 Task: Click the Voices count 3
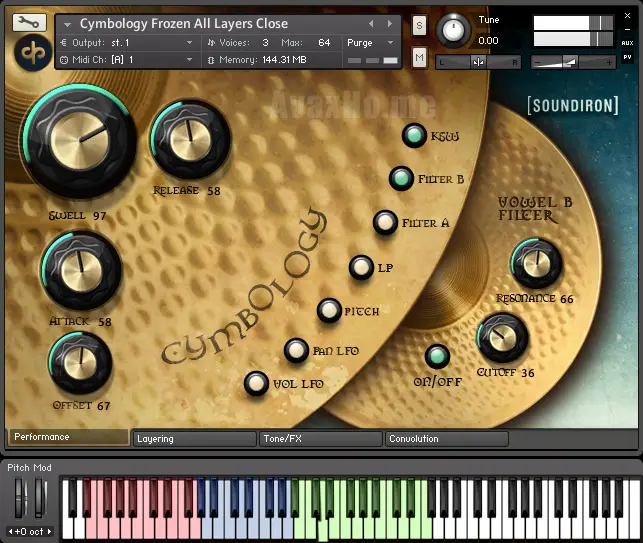(265, 43)
